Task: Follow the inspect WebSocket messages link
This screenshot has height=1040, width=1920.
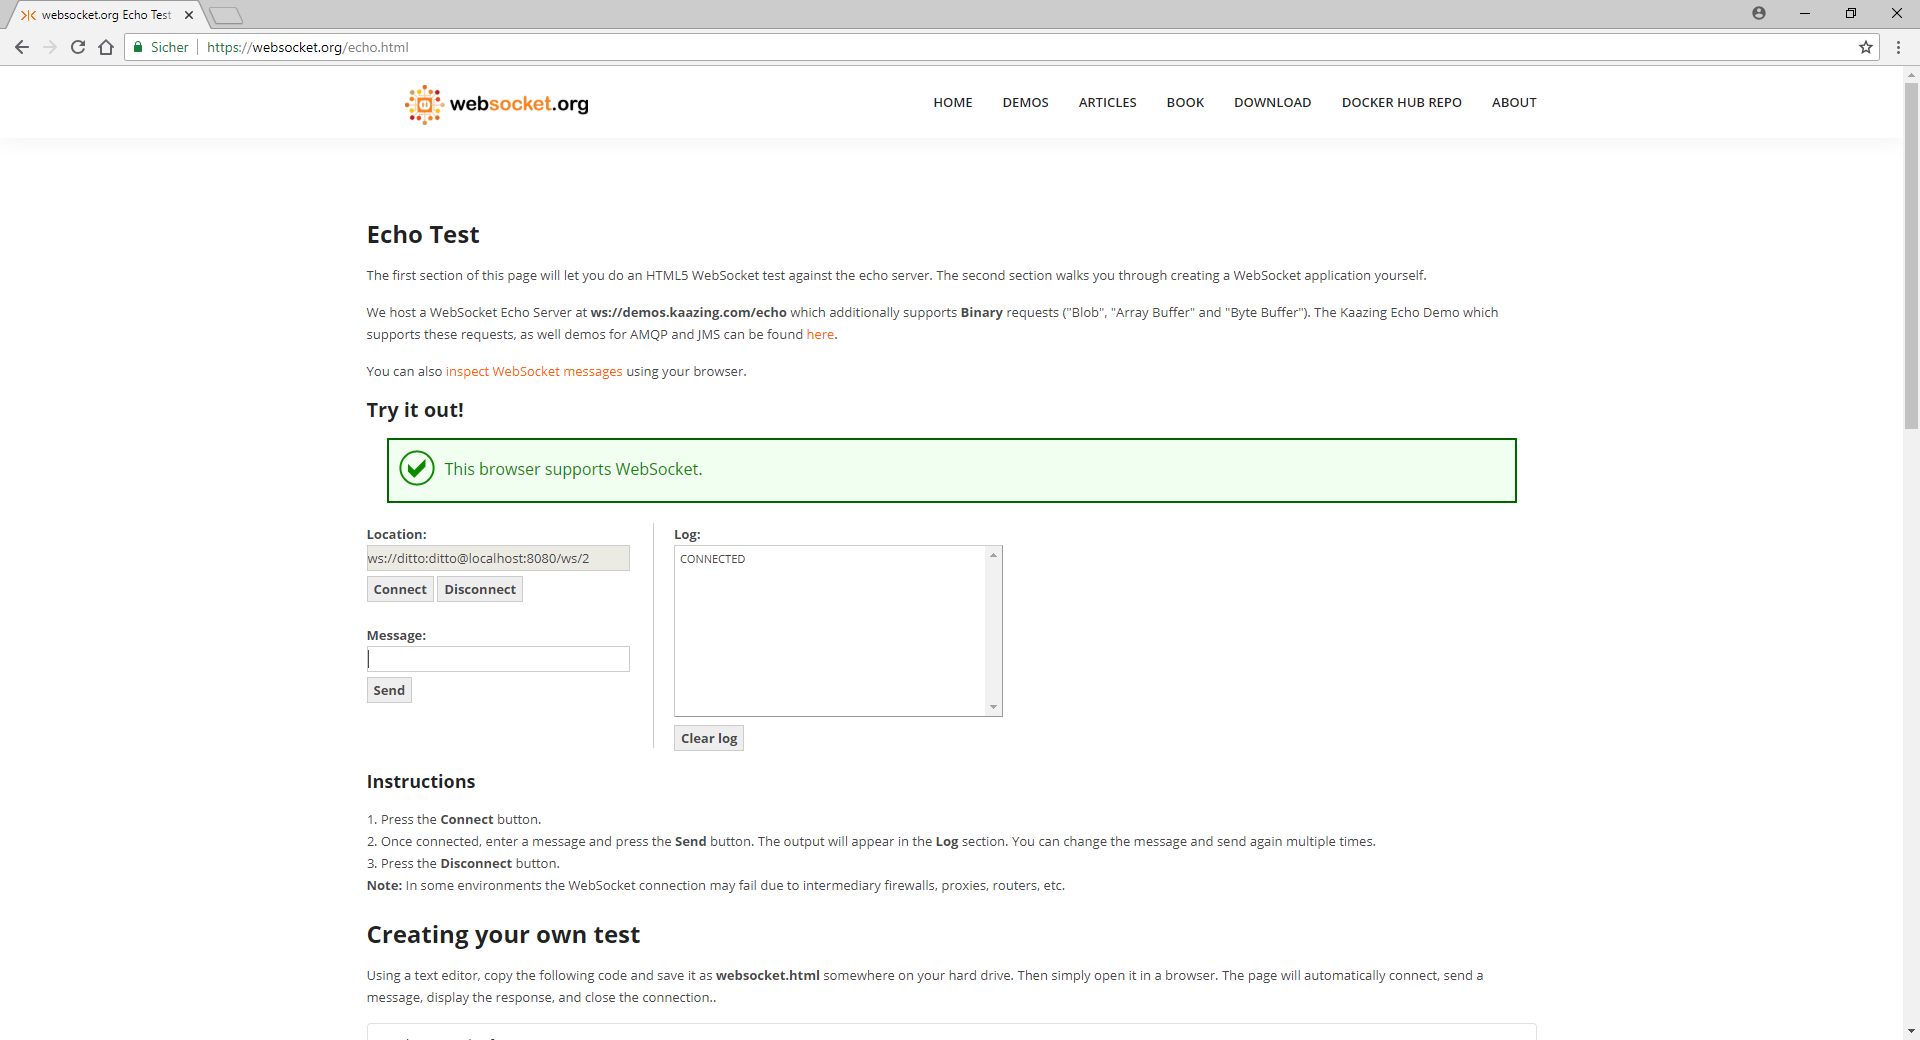Action: click(x=534, y=372)
